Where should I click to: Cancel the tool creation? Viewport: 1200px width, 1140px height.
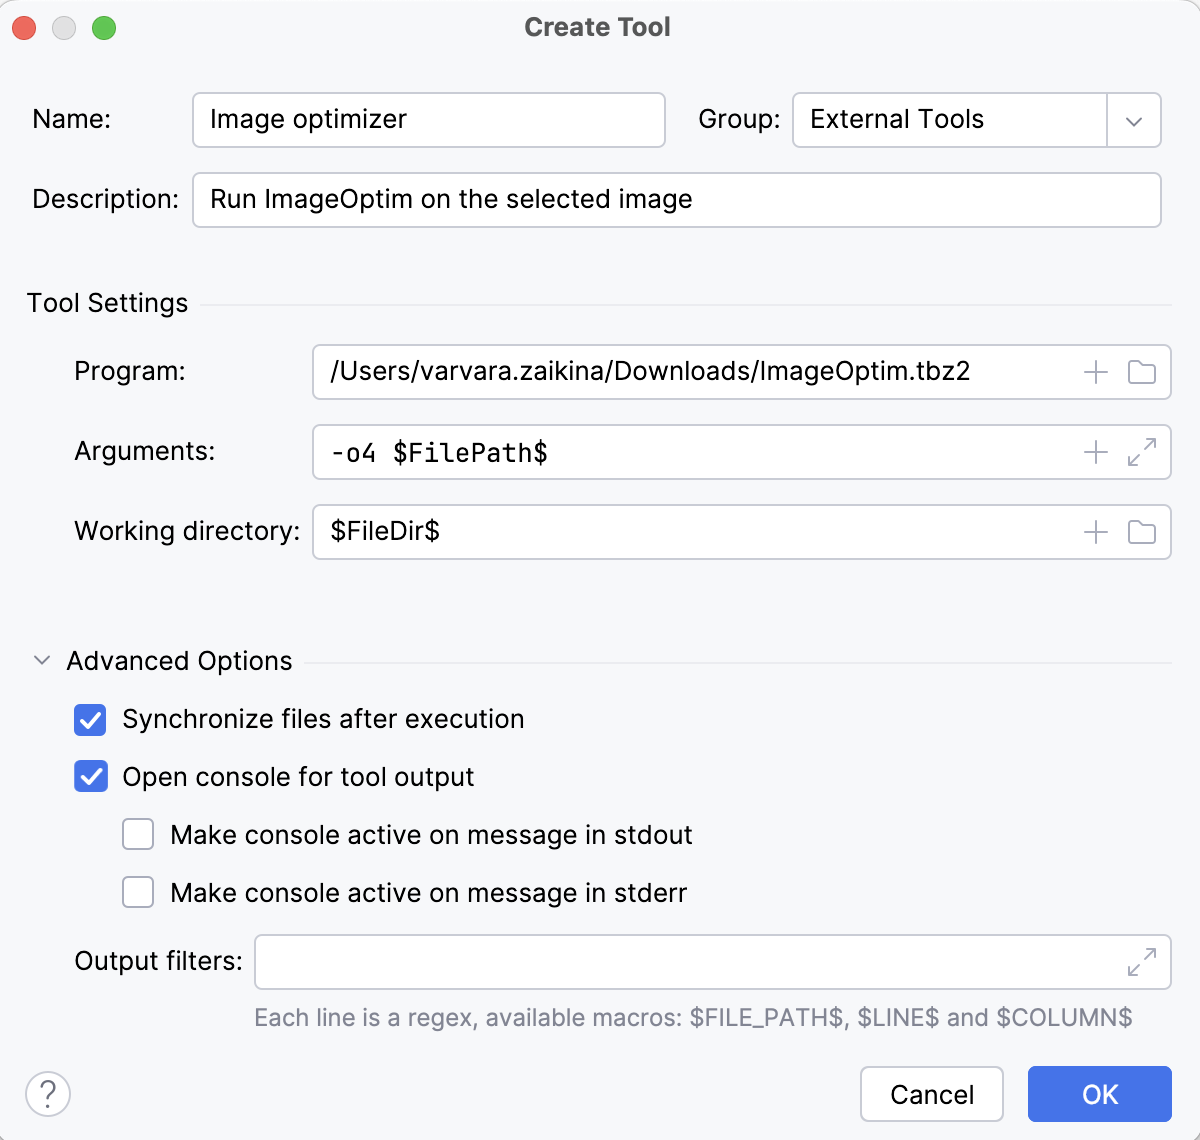pos(931,1094)
